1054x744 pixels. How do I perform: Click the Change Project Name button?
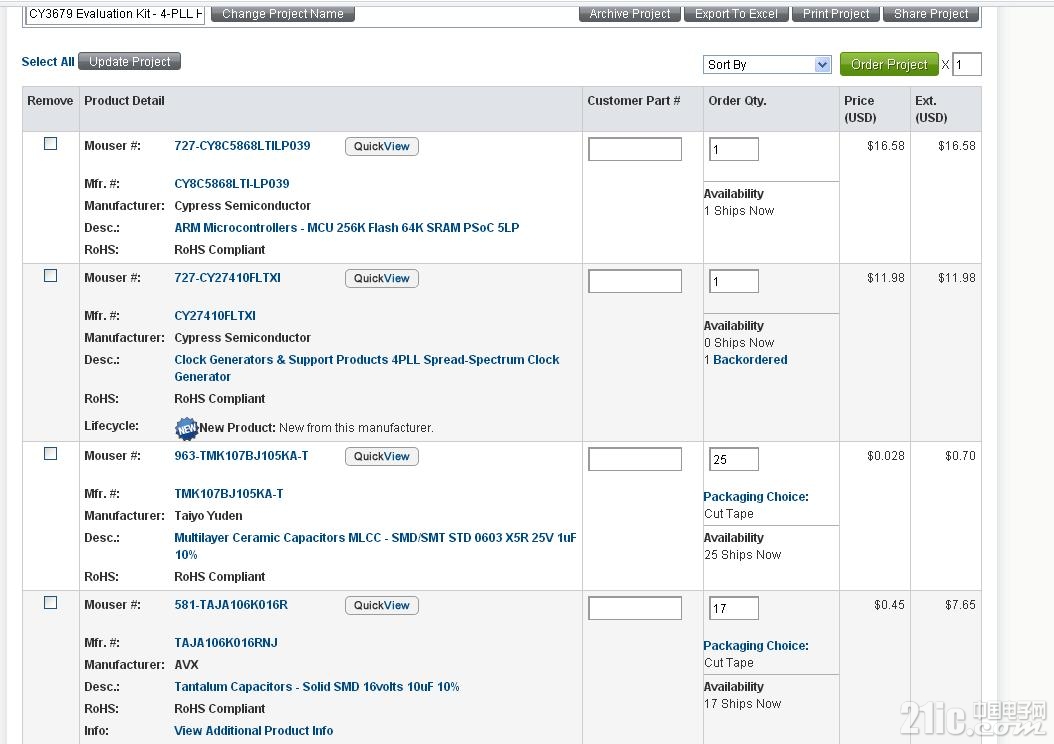point(283,13)
